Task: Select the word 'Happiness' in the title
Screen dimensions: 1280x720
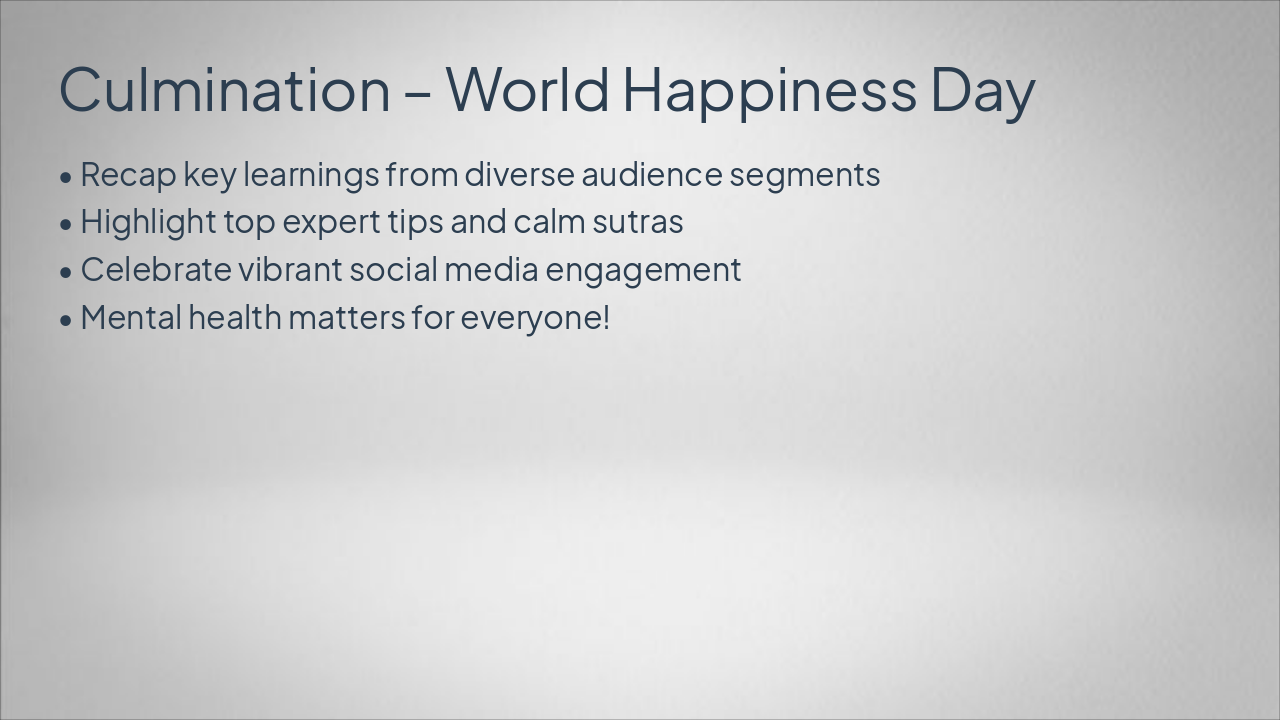Action: [768, 89]
